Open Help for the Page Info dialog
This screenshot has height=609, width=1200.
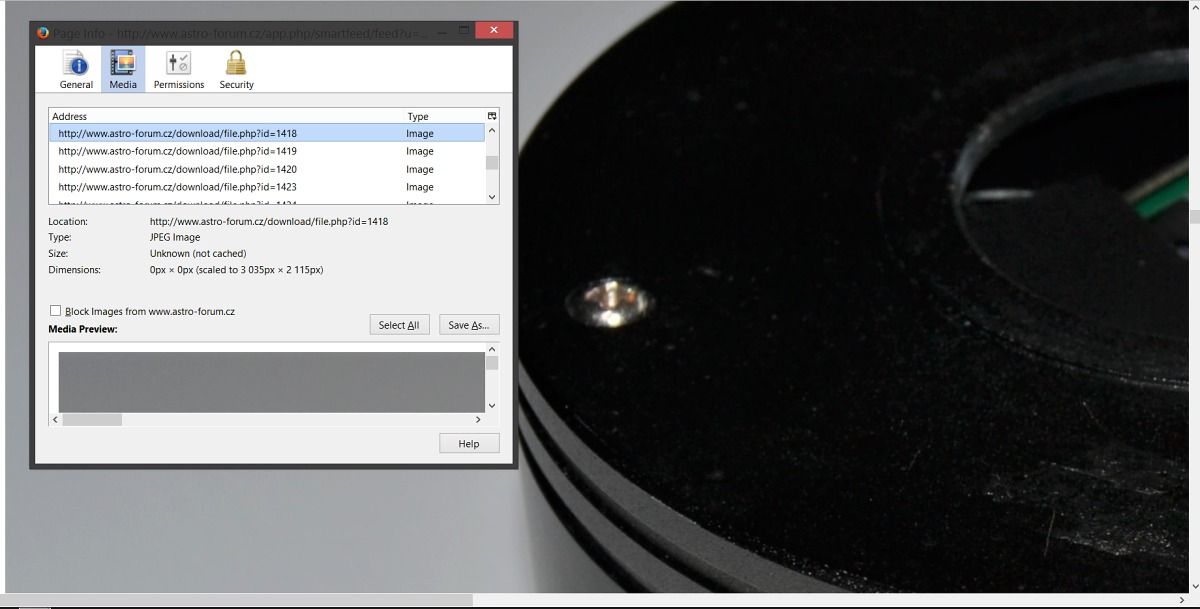[469, 443]
